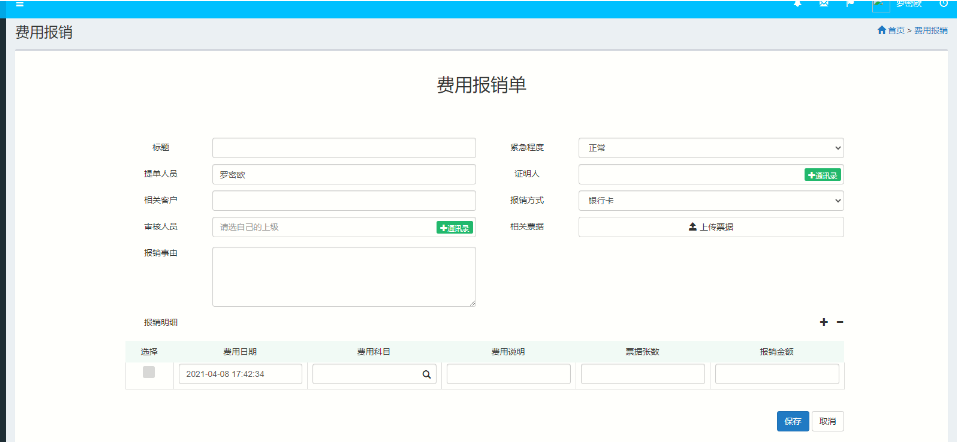The width and height of the screenshot is (957, 442).
Task: Add a row with the plus icon
Action: [824, 322]
